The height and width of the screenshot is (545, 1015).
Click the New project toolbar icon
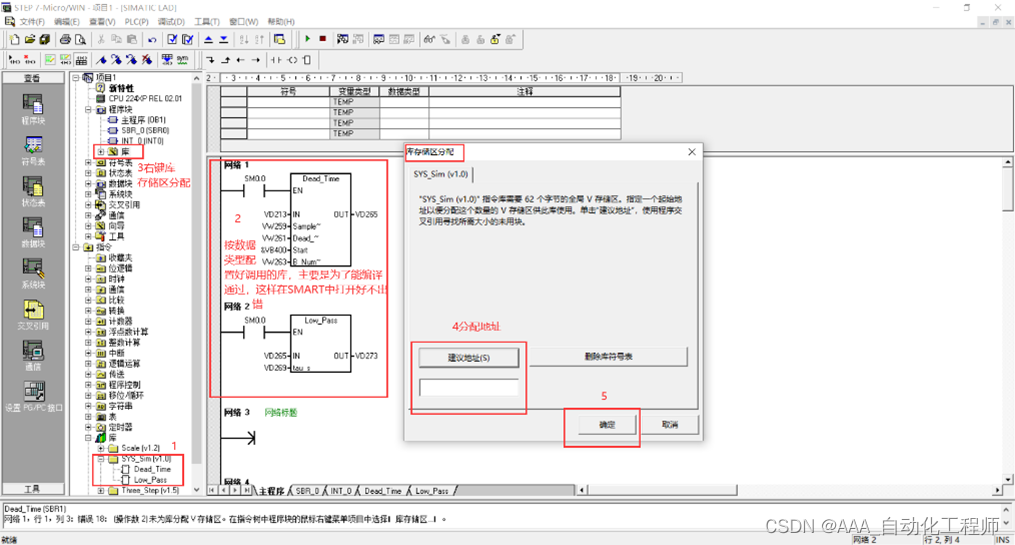[x=14, y=39]
